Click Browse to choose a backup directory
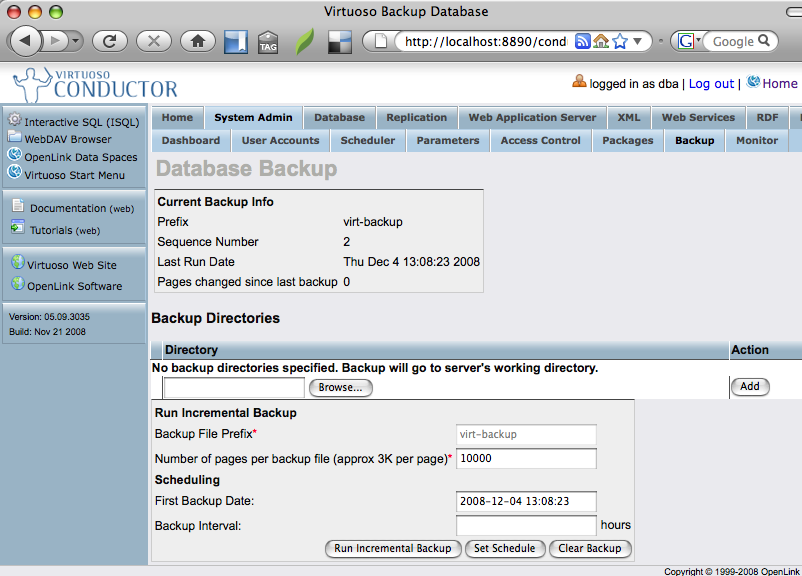The image size is (802, 576). 340,387
